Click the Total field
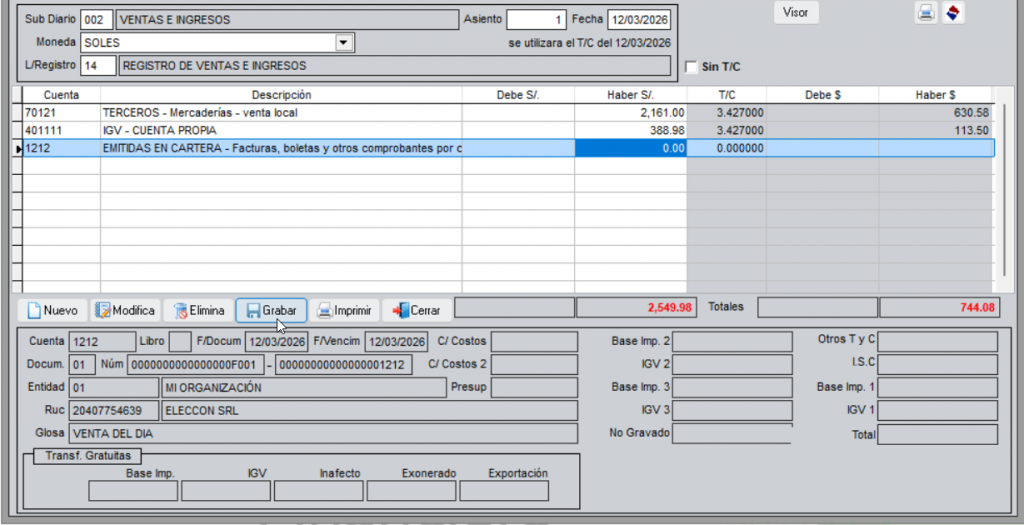 click(x=937, y=435)
